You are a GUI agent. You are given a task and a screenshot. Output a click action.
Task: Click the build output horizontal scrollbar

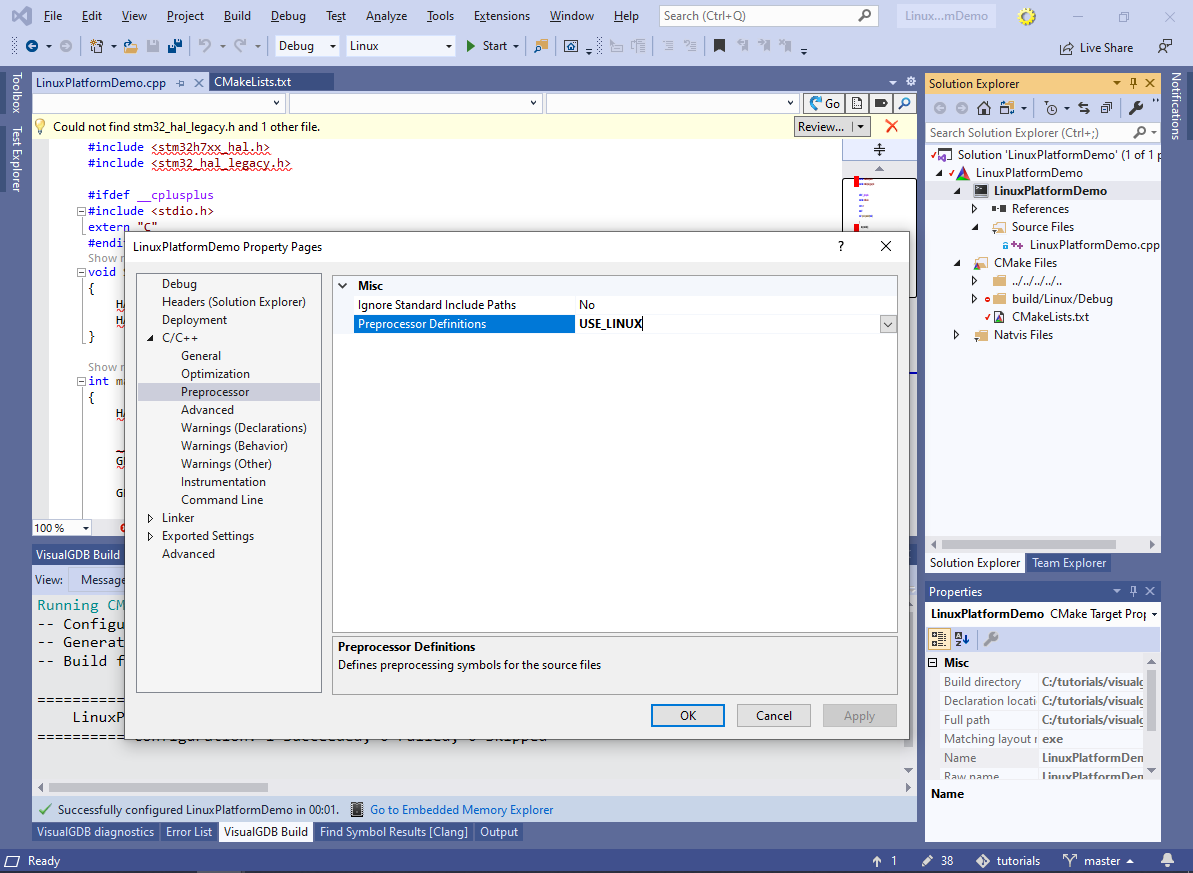400,788
